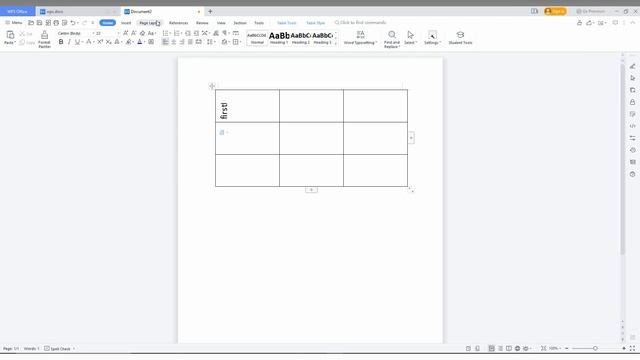The width and height of the screenshot is (640, 360).
Task: Click the bulleted list icon
Action: pyautogui.click(x=165, y=33)
